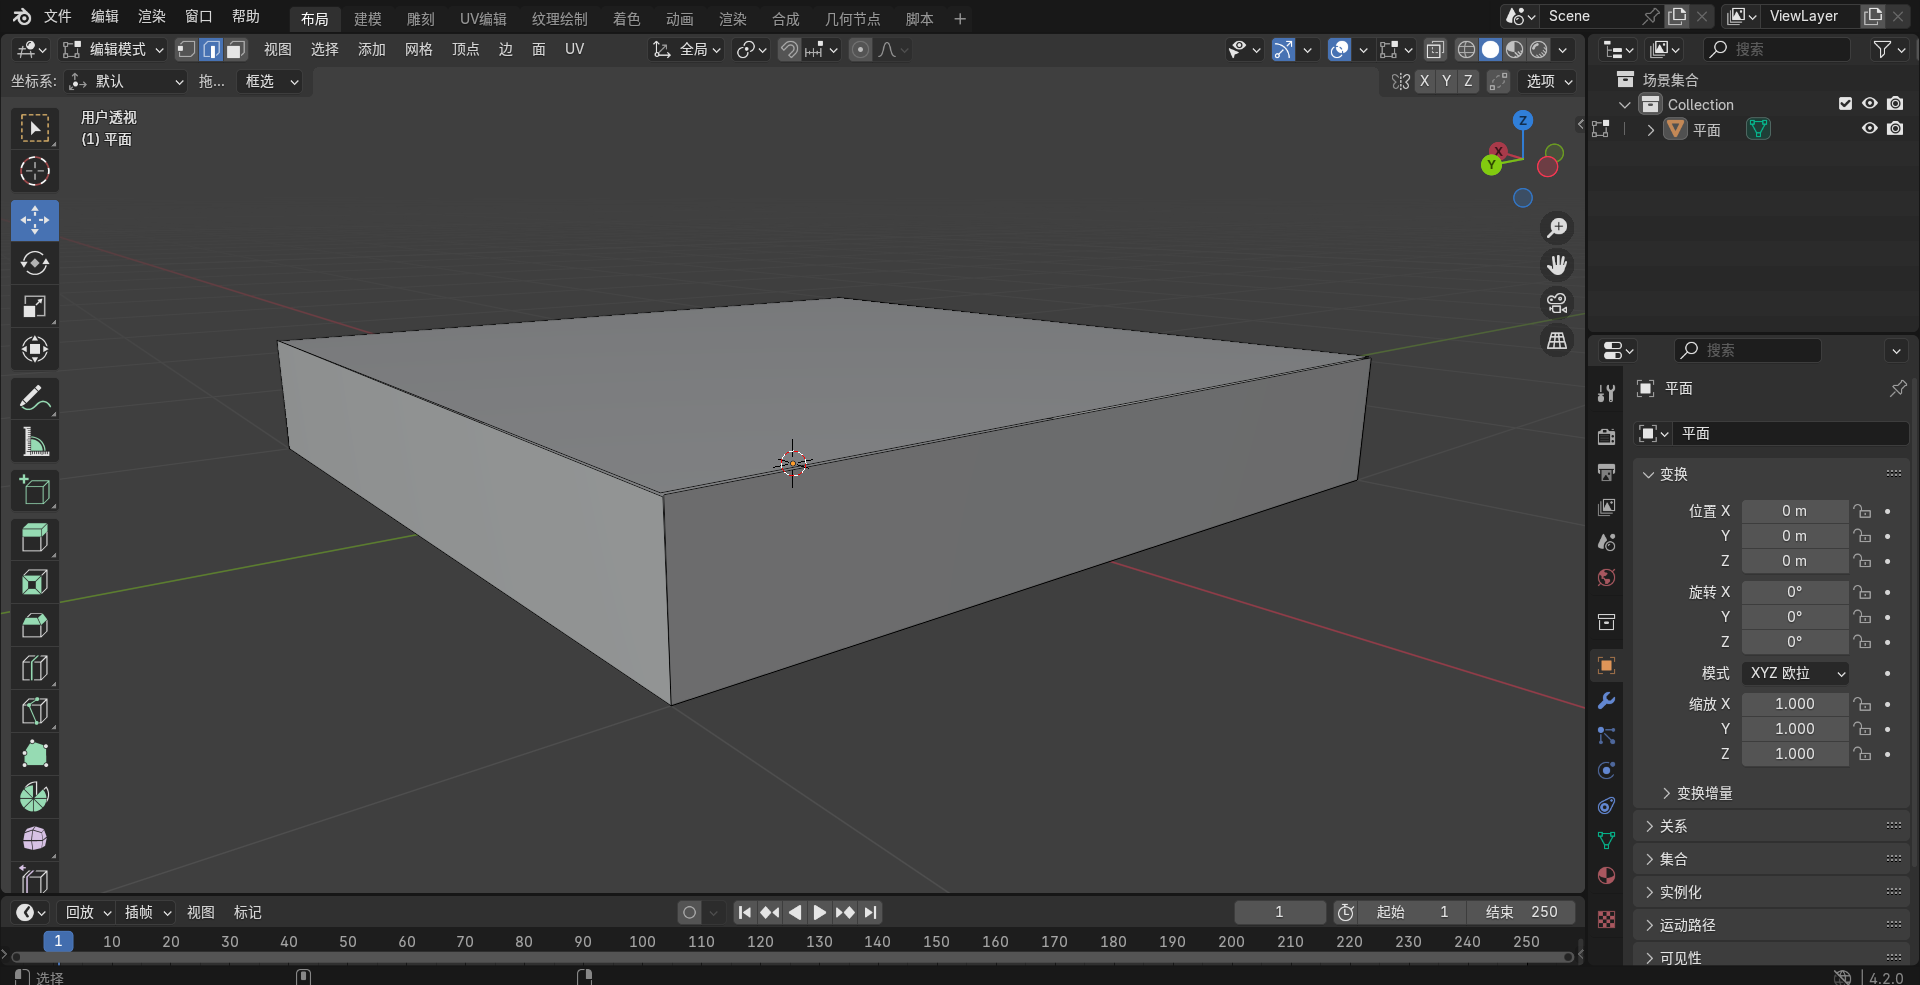Open the 选项 options dropdown
This screenshot has height=985, width=1920.
[x=1548, y=81]
